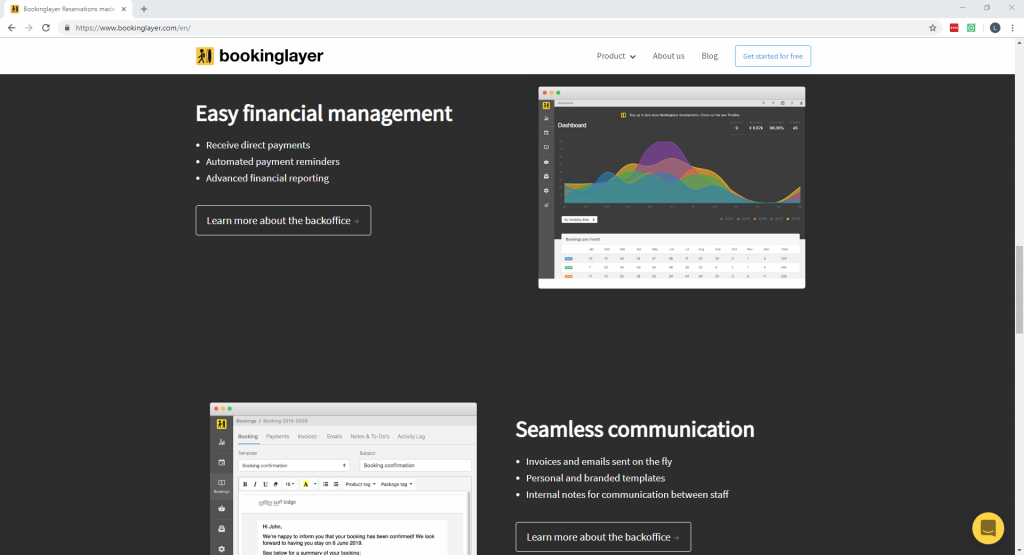
Task: Open the About us page
Action: 668,56
